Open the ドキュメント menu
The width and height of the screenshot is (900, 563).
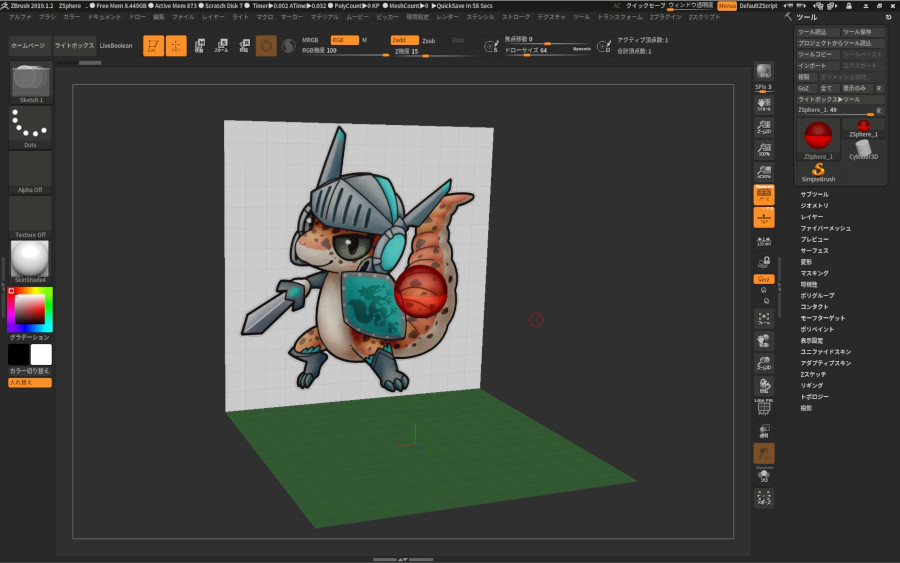104,17
